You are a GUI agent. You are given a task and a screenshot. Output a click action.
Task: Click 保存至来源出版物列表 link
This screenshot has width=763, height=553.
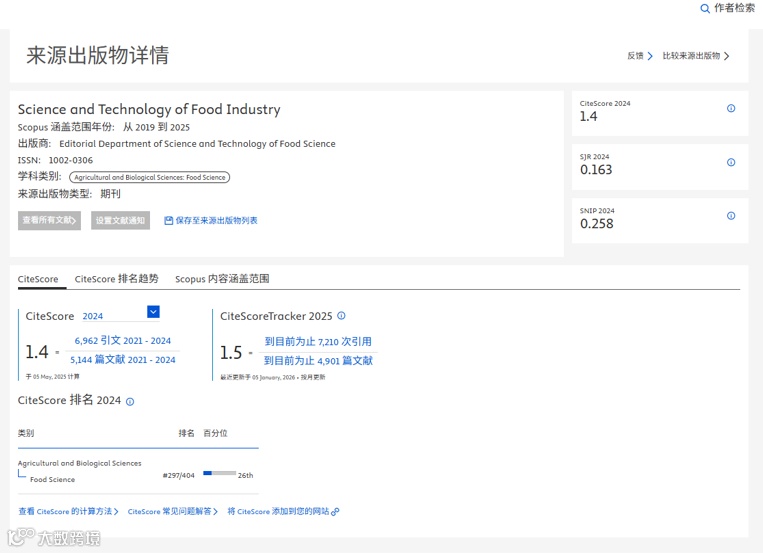click(216, 221)
